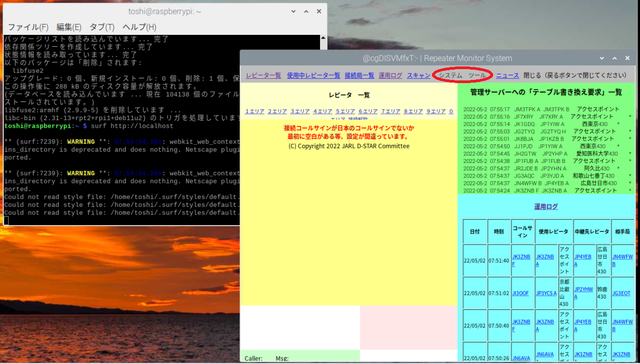Open partner station JG3EOT link
Viewport: 640px width, 364px height.
(621, 293)
